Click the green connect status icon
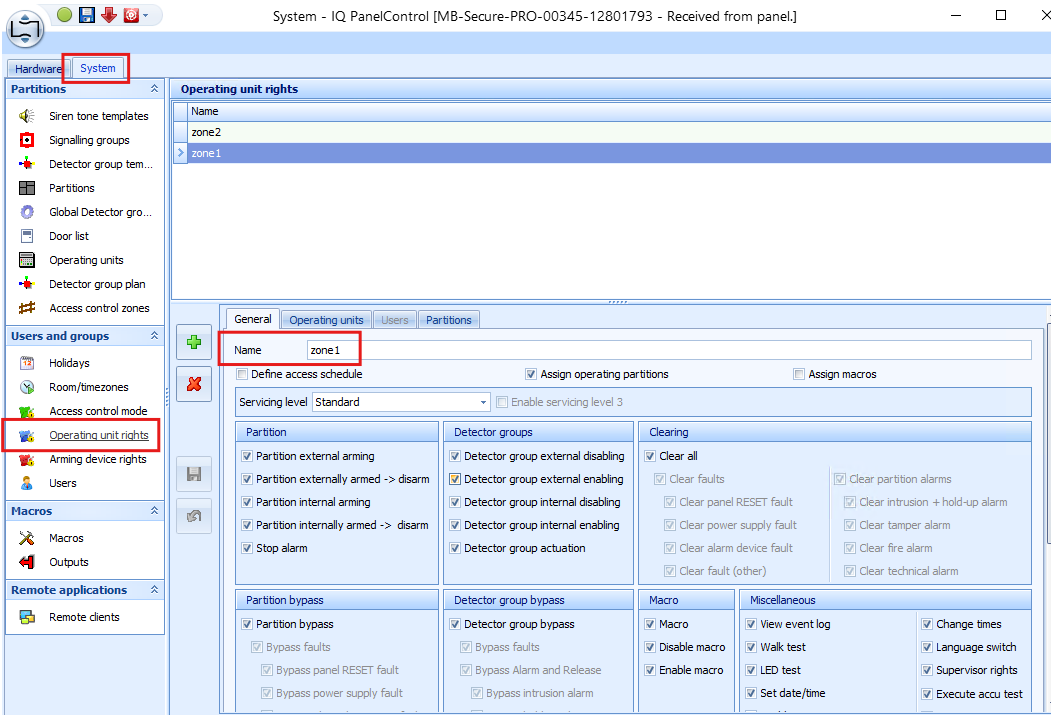 64,14
